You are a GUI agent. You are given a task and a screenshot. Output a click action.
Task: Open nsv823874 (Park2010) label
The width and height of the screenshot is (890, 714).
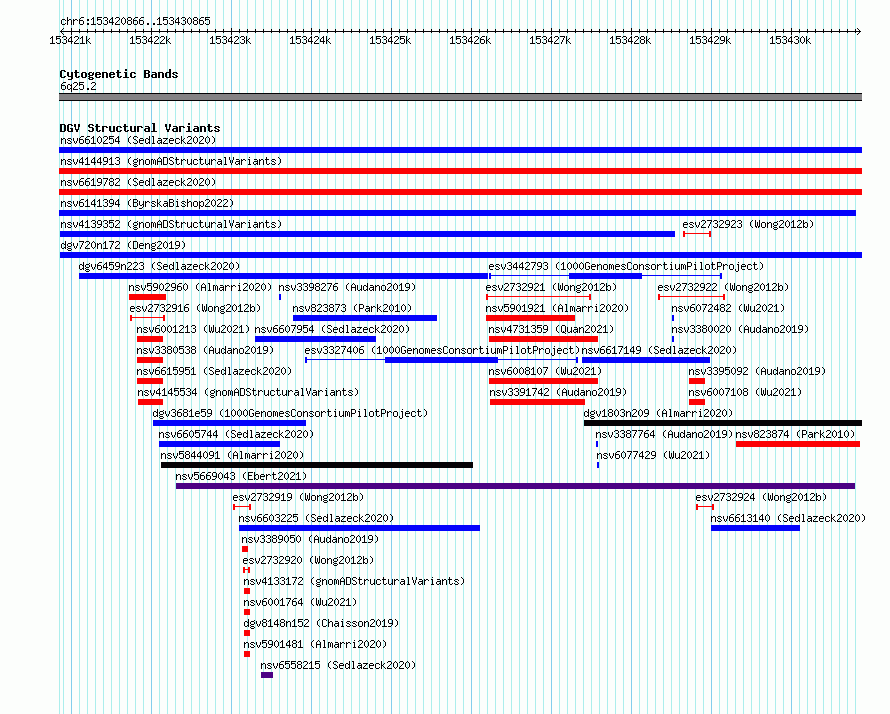(x=795, y=434)
